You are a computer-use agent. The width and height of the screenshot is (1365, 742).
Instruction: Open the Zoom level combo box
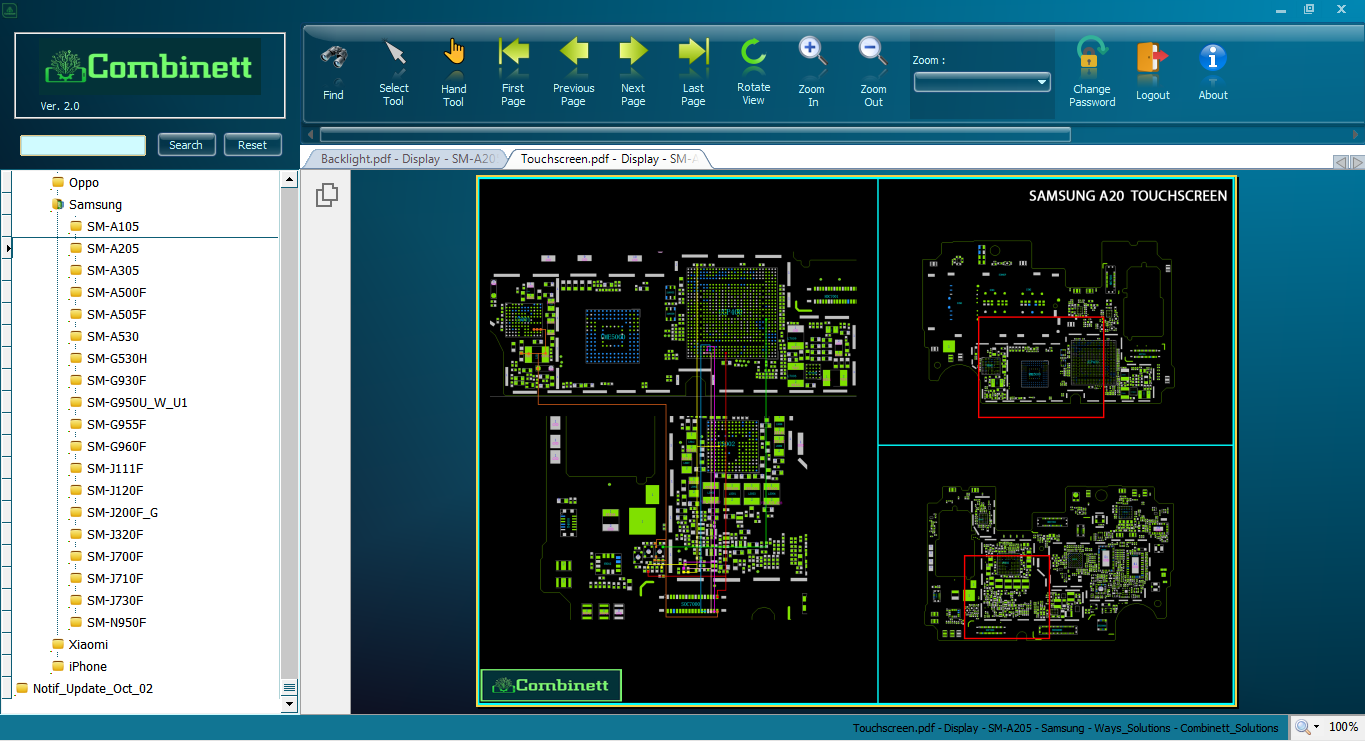coord(982,82)
